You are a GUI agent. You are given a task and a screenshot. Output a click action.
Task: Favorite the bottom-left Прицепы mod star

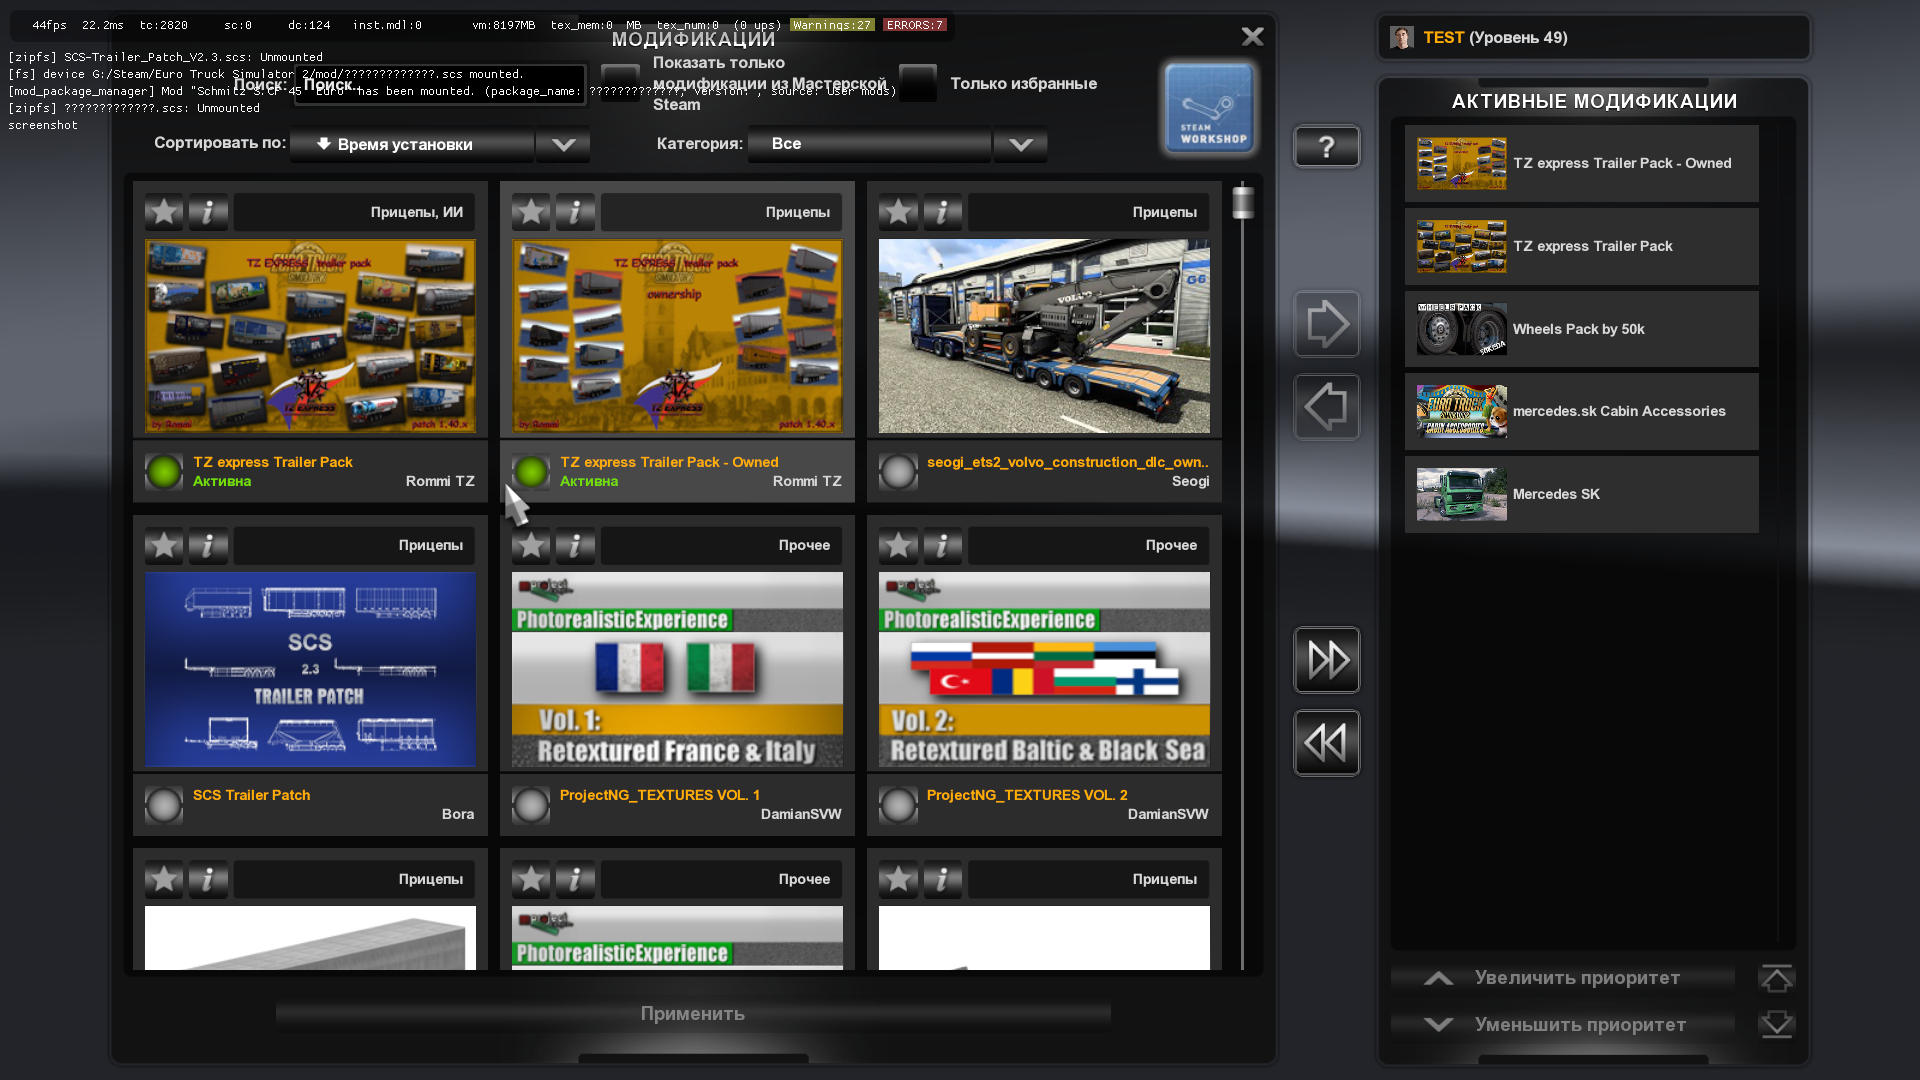[164, 879]
